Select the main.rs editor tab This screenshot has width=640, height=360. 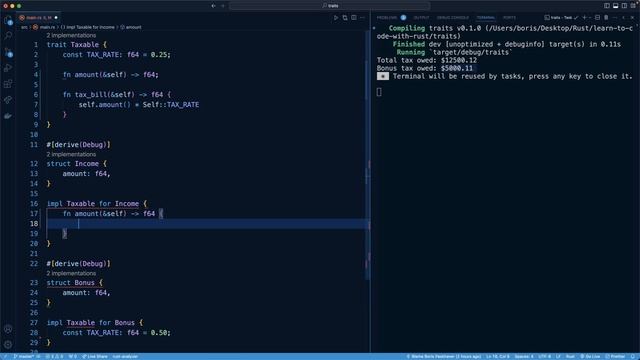[39, 18]
